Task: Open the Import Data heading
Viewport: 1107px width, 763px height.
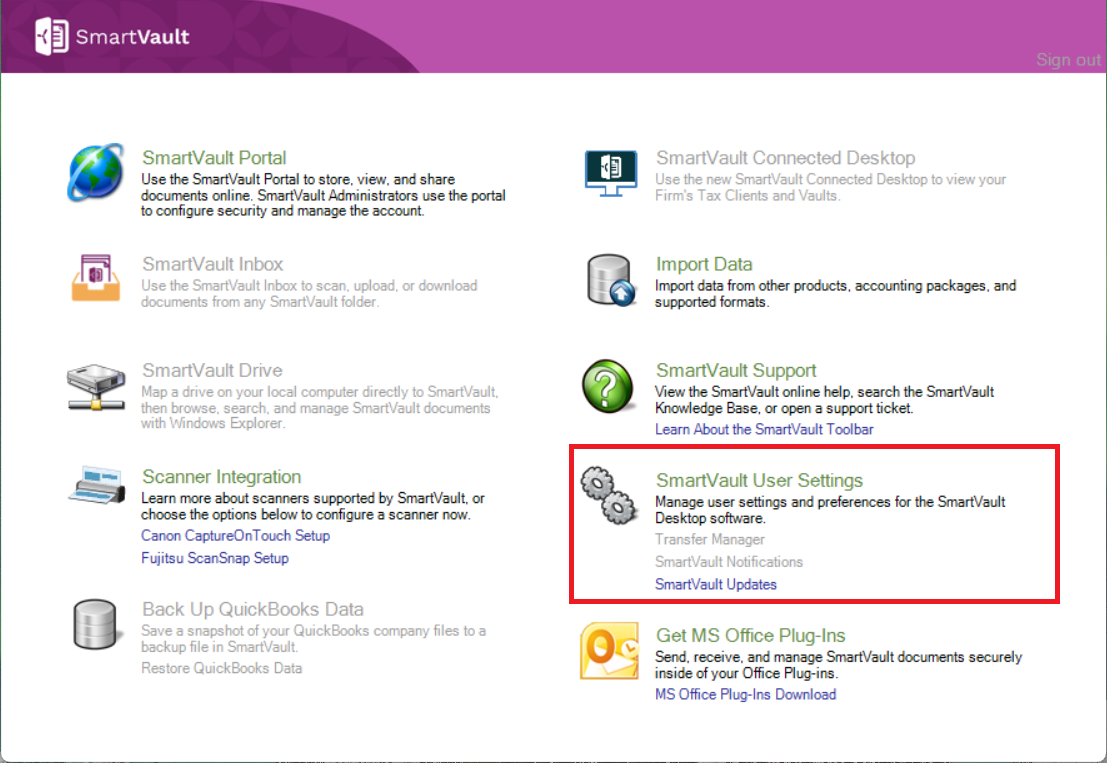Action: pyautogui.click(x=704, y=264)
